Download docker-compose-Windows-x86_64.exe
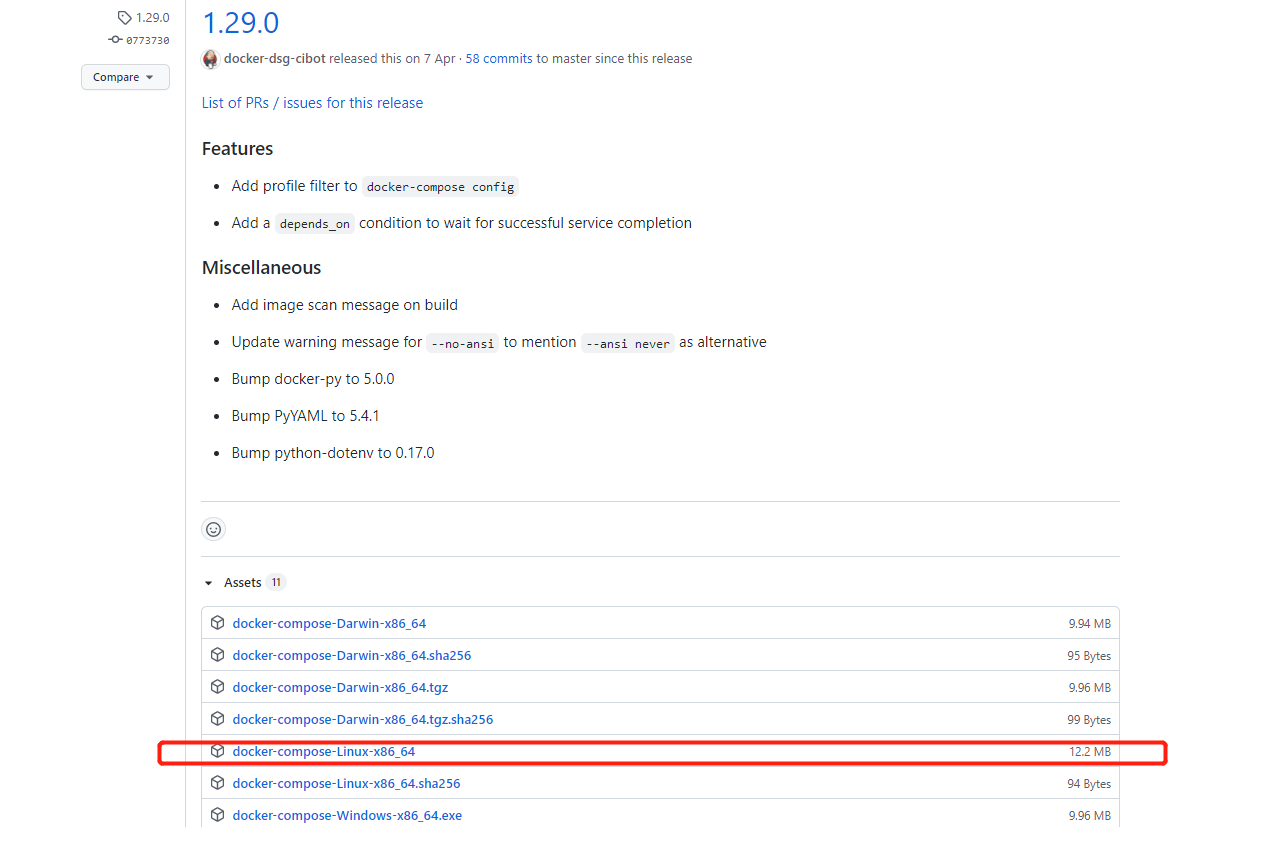This screenshot has height=867, width=1288. point(347,815)
